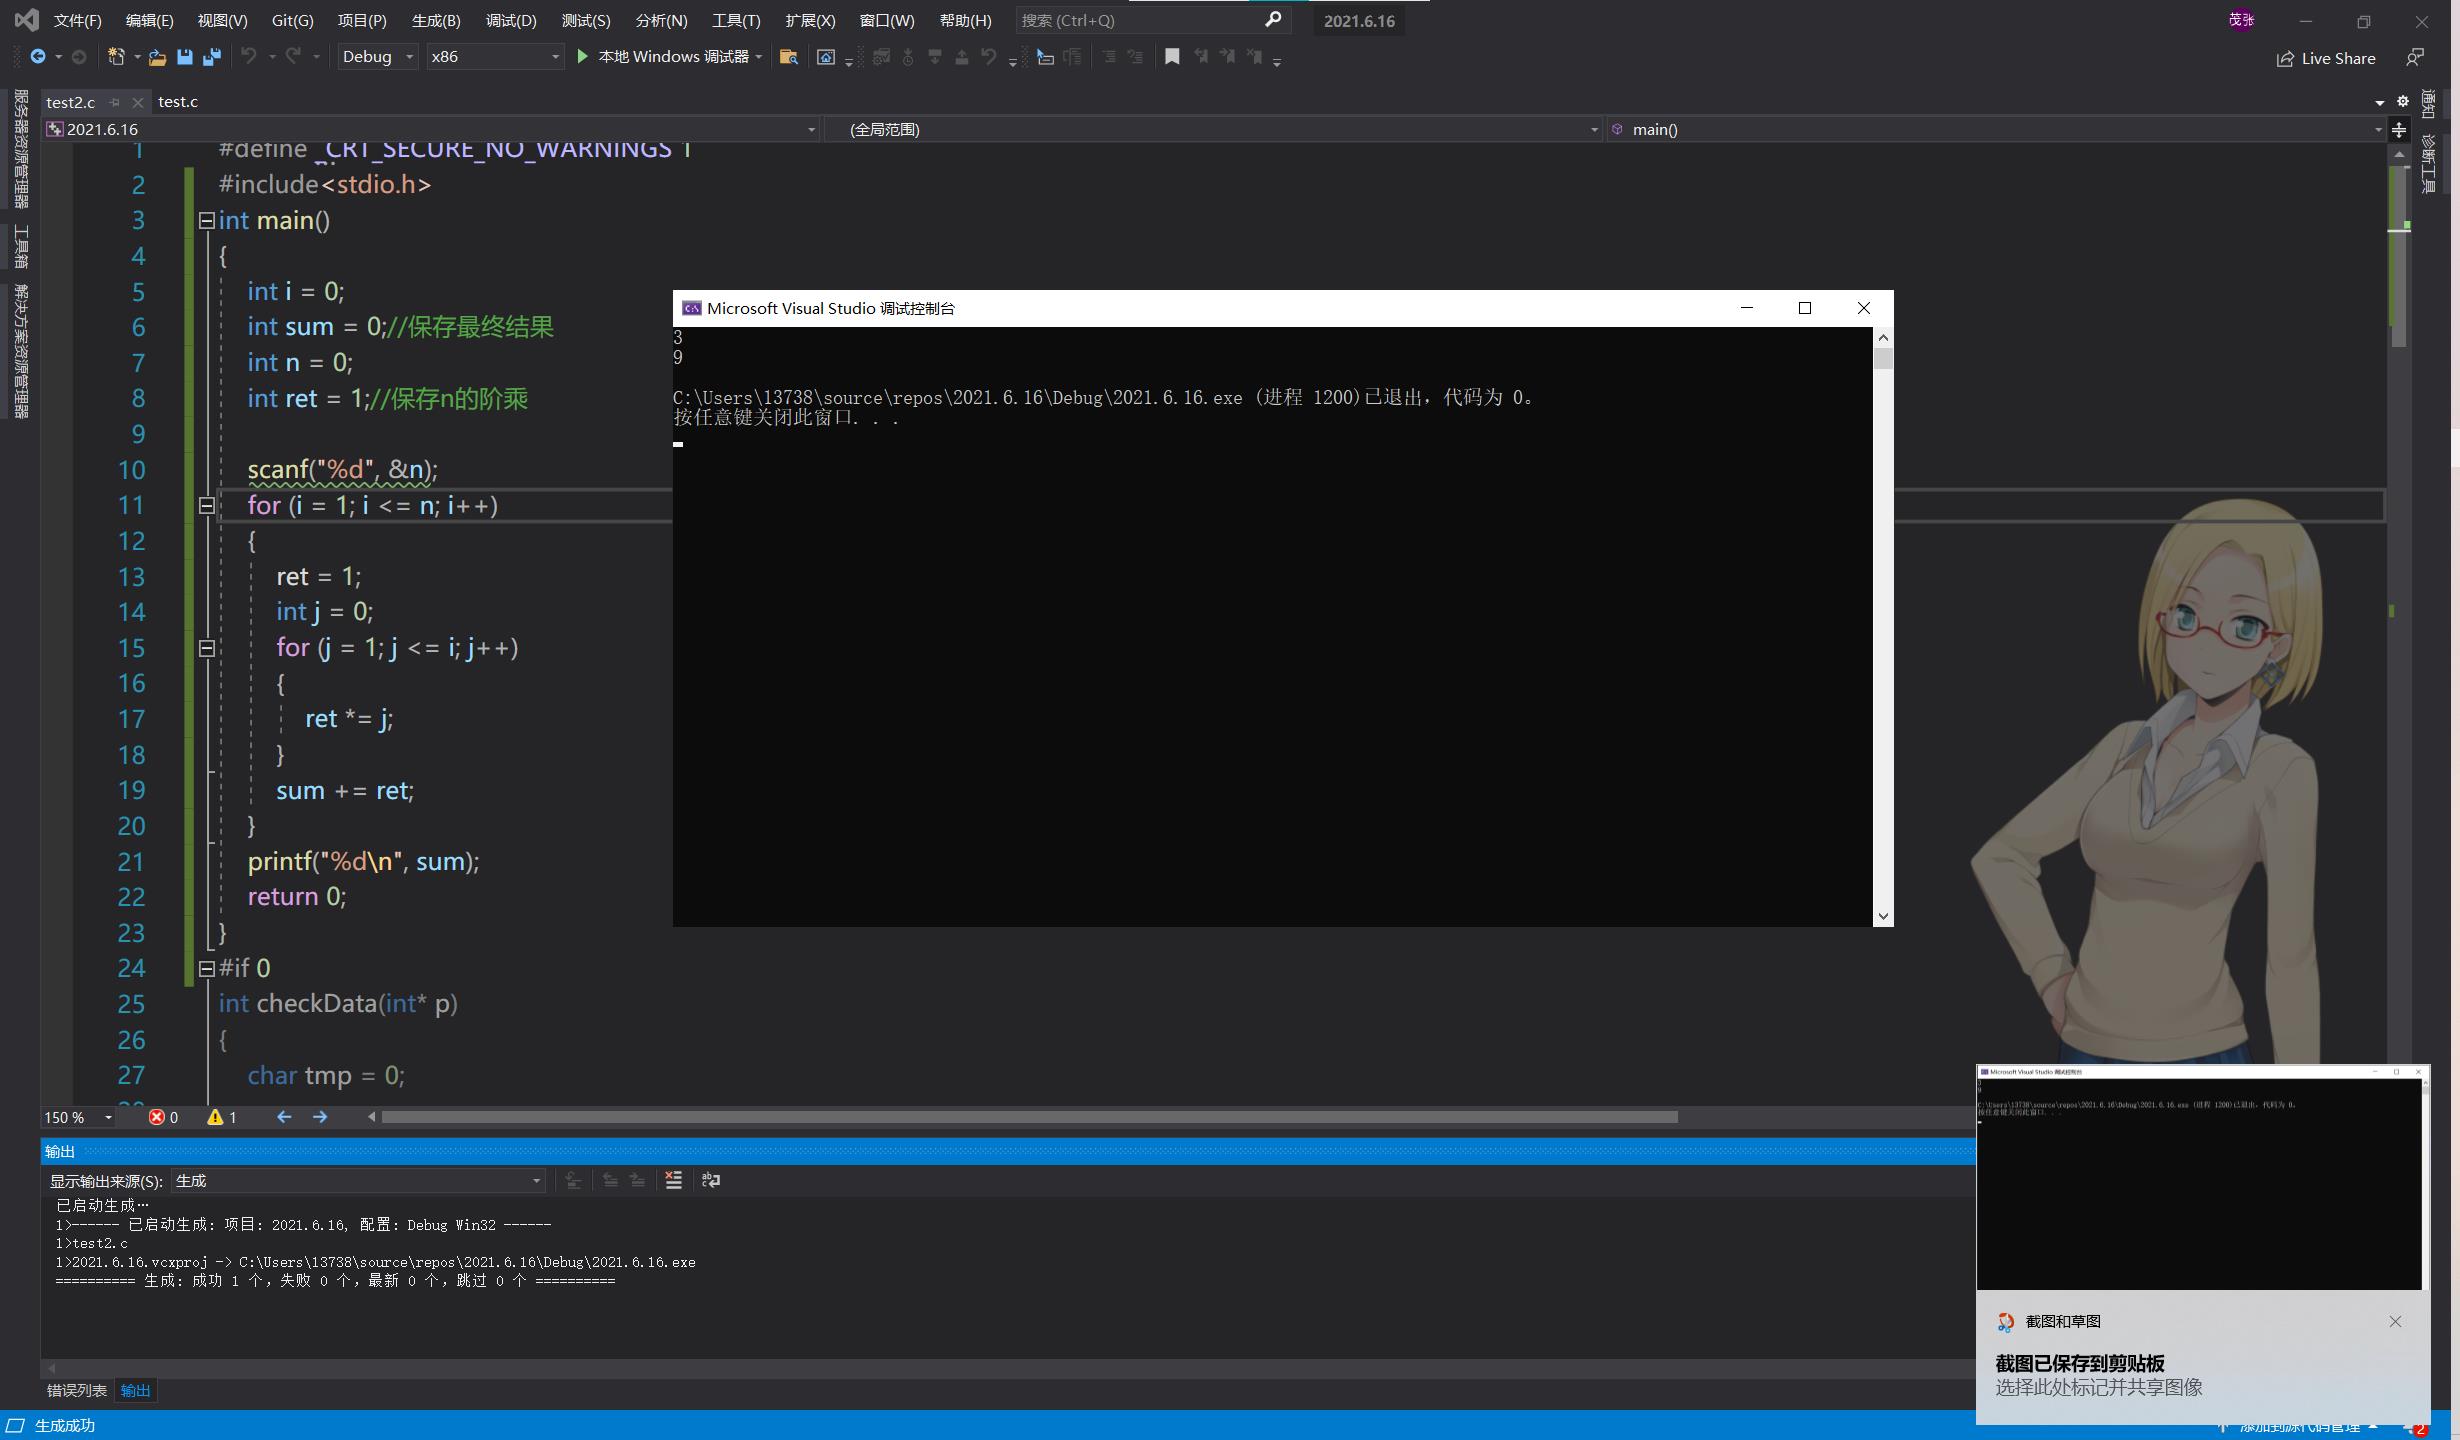Open the 测试(S) menu
2460x1440 pixels.
click(585, 20)
